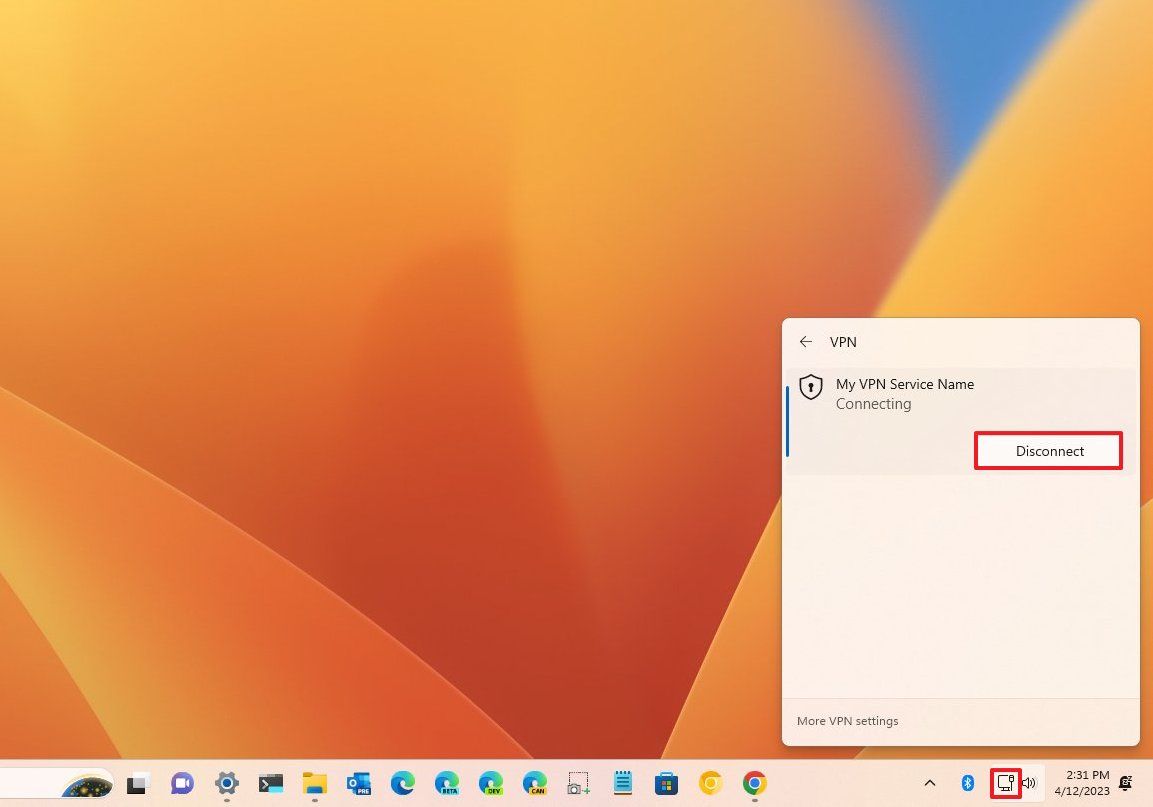Open Notepad from the taskbar

(622, 783)
